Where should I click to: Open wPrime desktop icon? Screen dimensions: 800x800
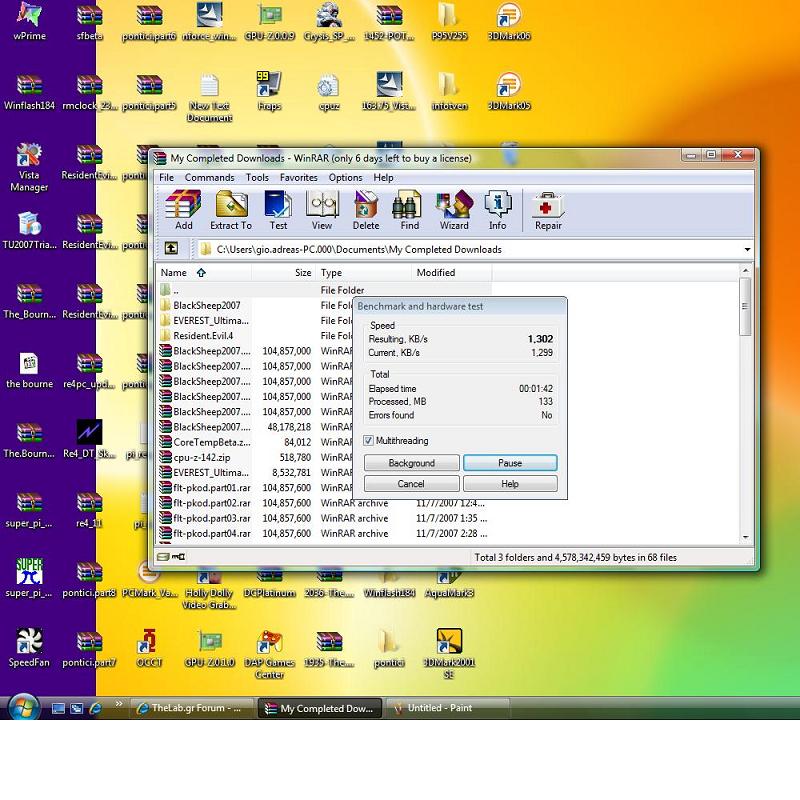click(x=29, y=21)
